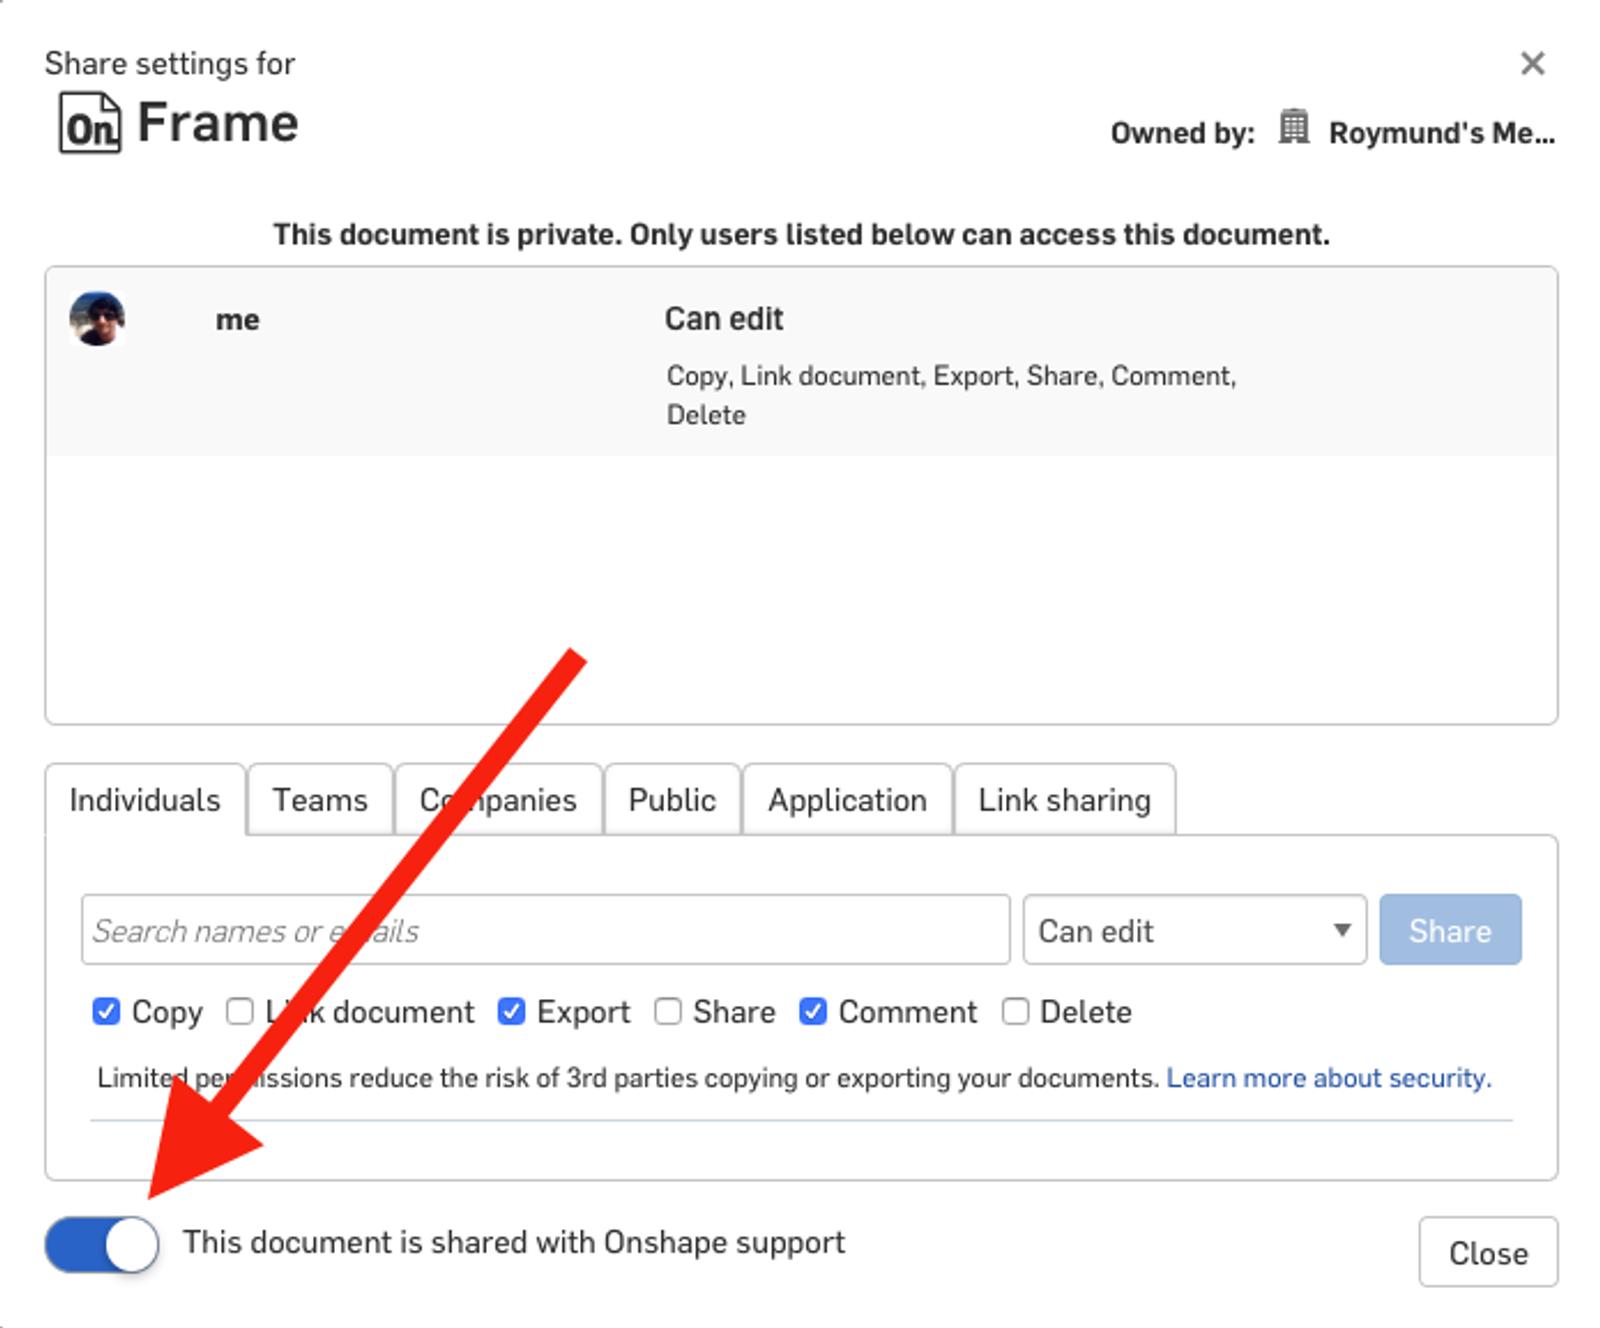This screenshot has height=1328, width=1600.
Task: Tick the Delete permission checkbox
Action: (x=1015, y=1012)
